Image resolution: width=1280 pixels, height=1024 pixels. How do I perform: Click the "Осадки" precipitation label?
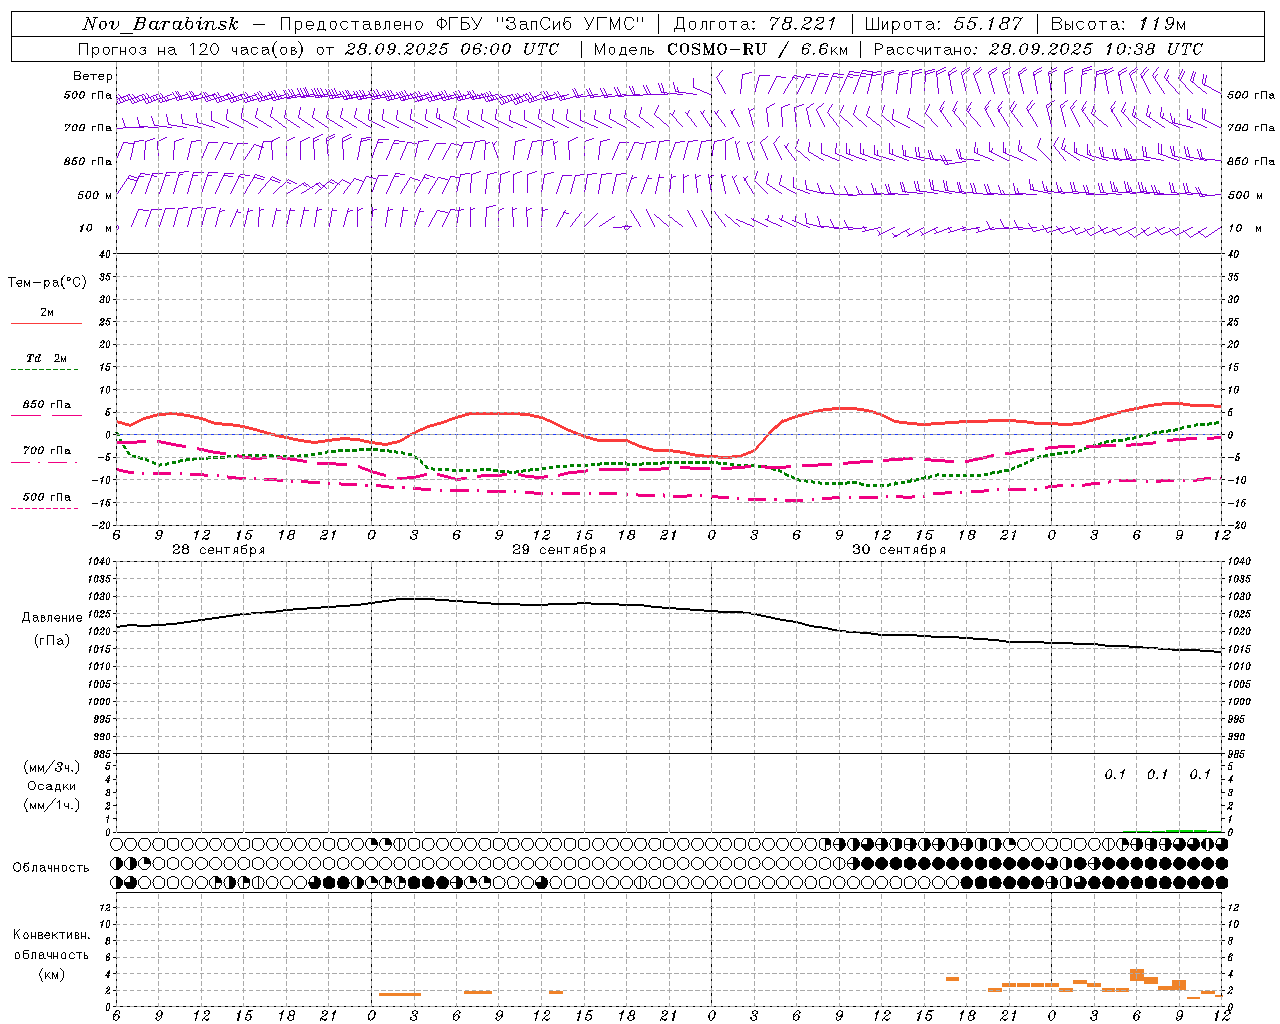point(52,786)
